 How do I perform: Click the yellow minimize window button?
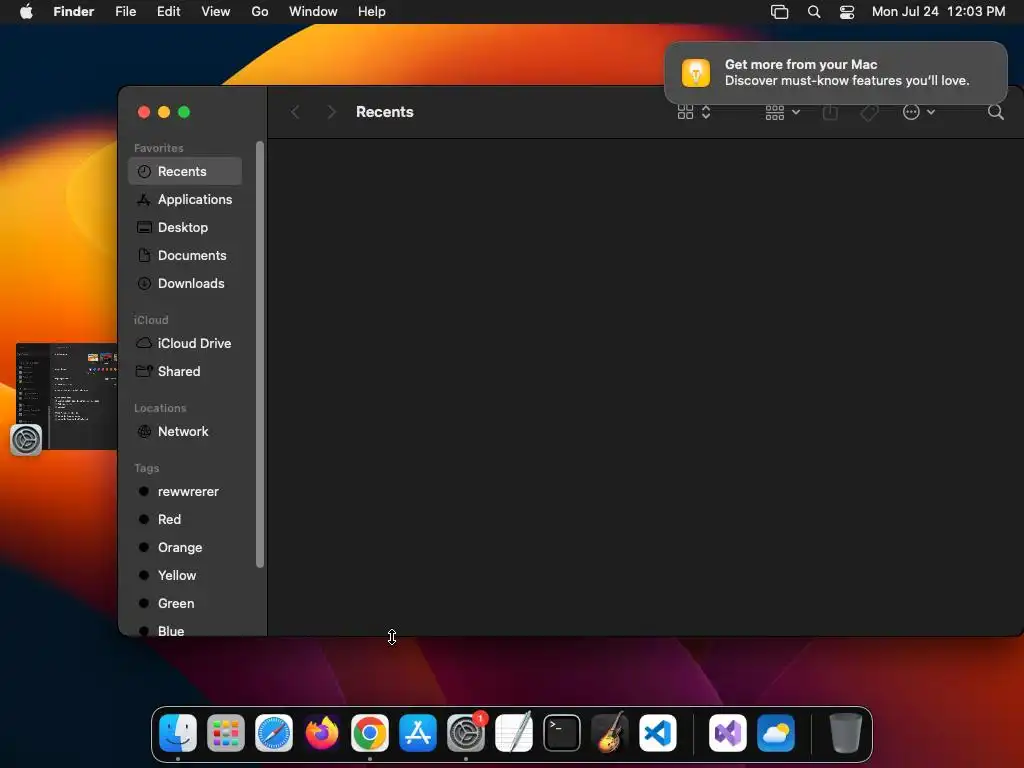pyautogui.click(x=164, y=112)
